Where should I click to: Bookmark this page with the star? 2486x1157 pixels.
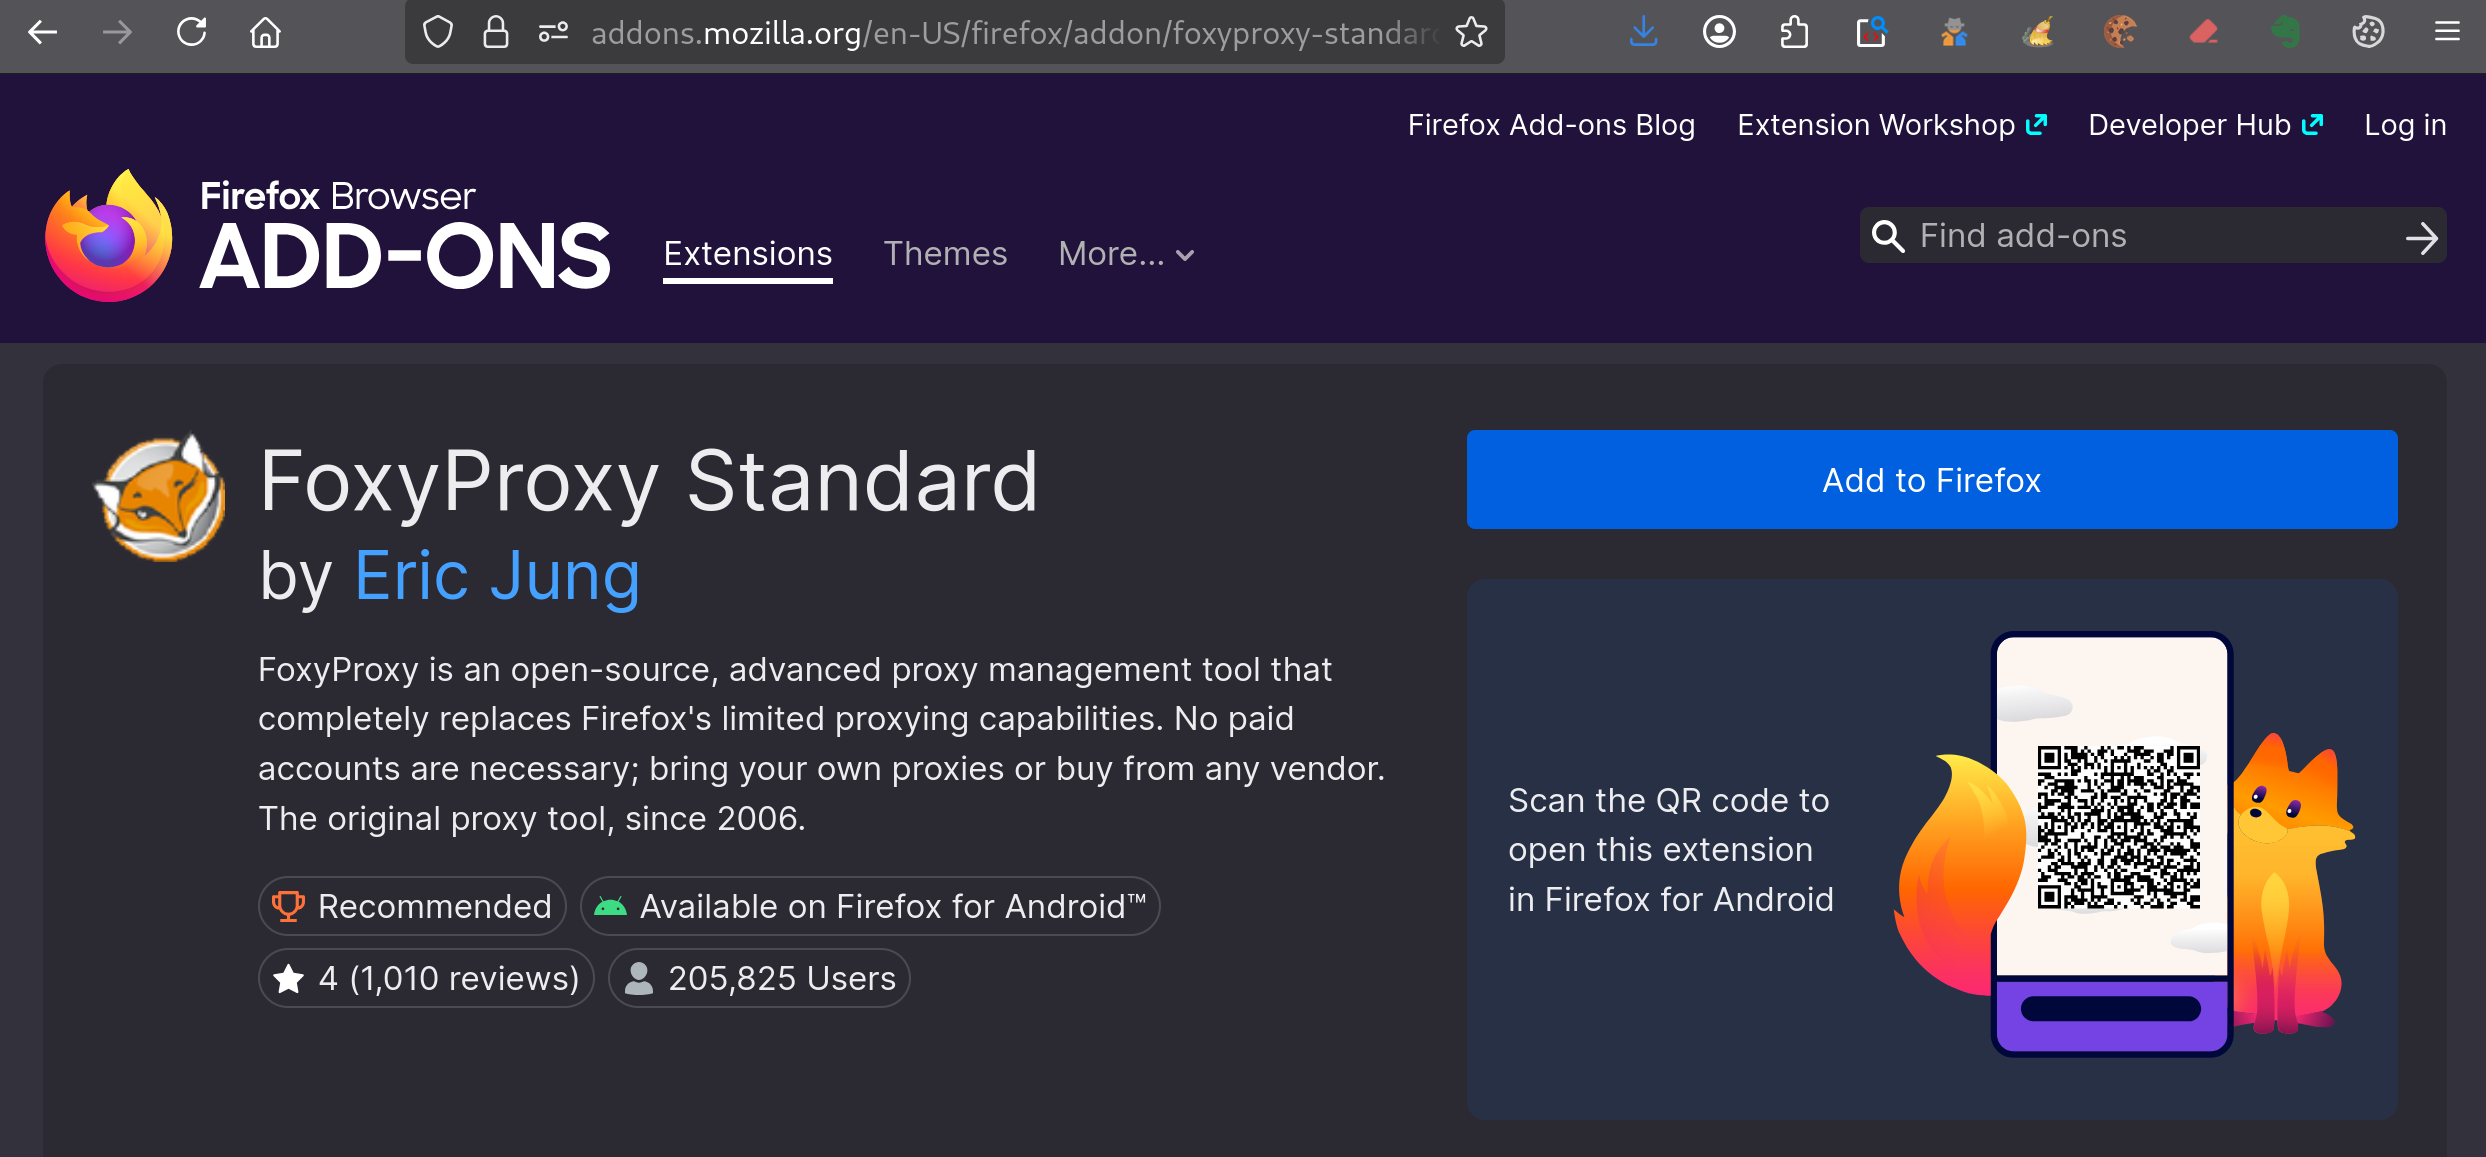coord(1471,33)
